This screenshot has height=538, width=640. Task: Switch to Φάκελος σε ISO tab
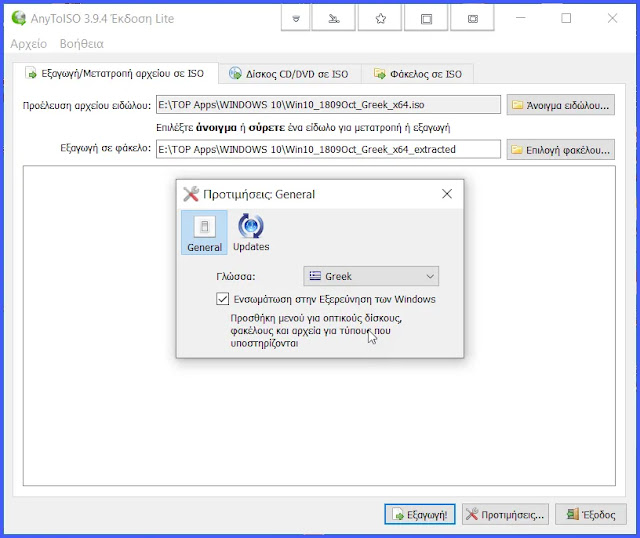pyautogui.click(x=418, y=74)
